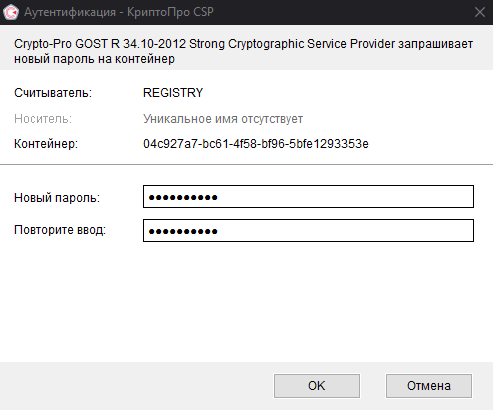Click the Повторите ввод label
This screenshot has height=410, width=493.
pos(60,230)
